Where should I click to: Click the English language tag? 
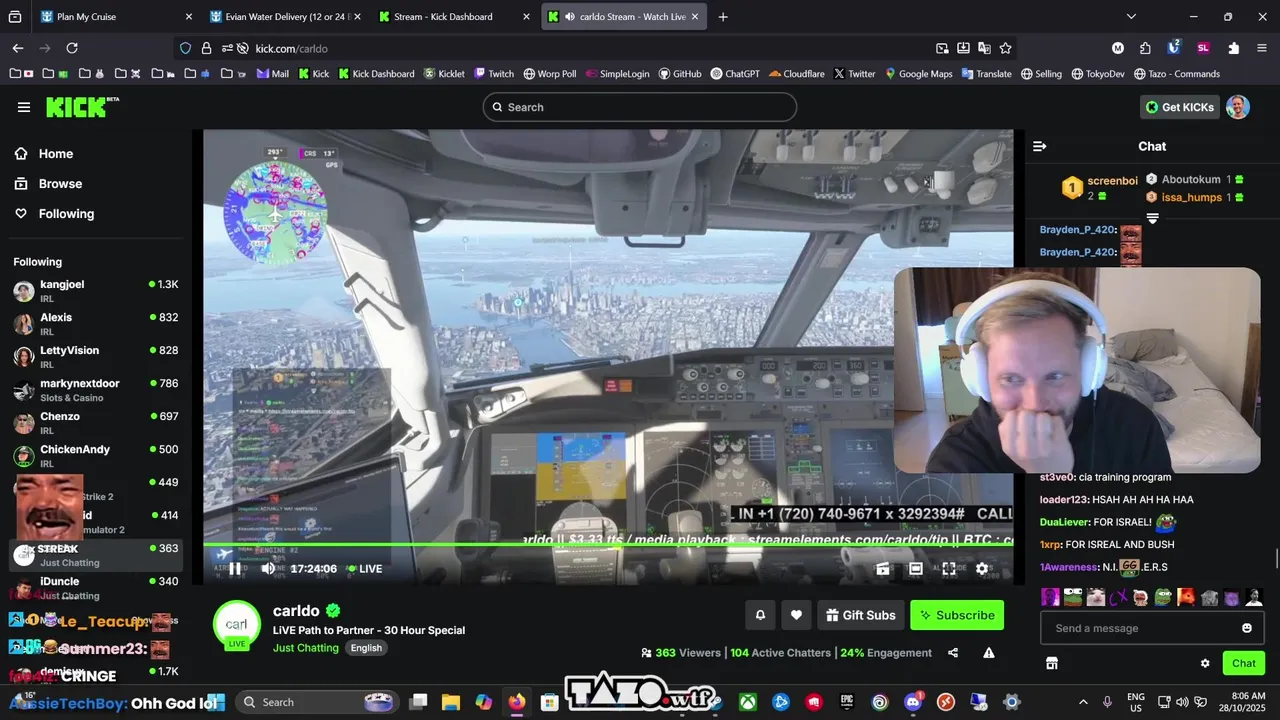366,648
